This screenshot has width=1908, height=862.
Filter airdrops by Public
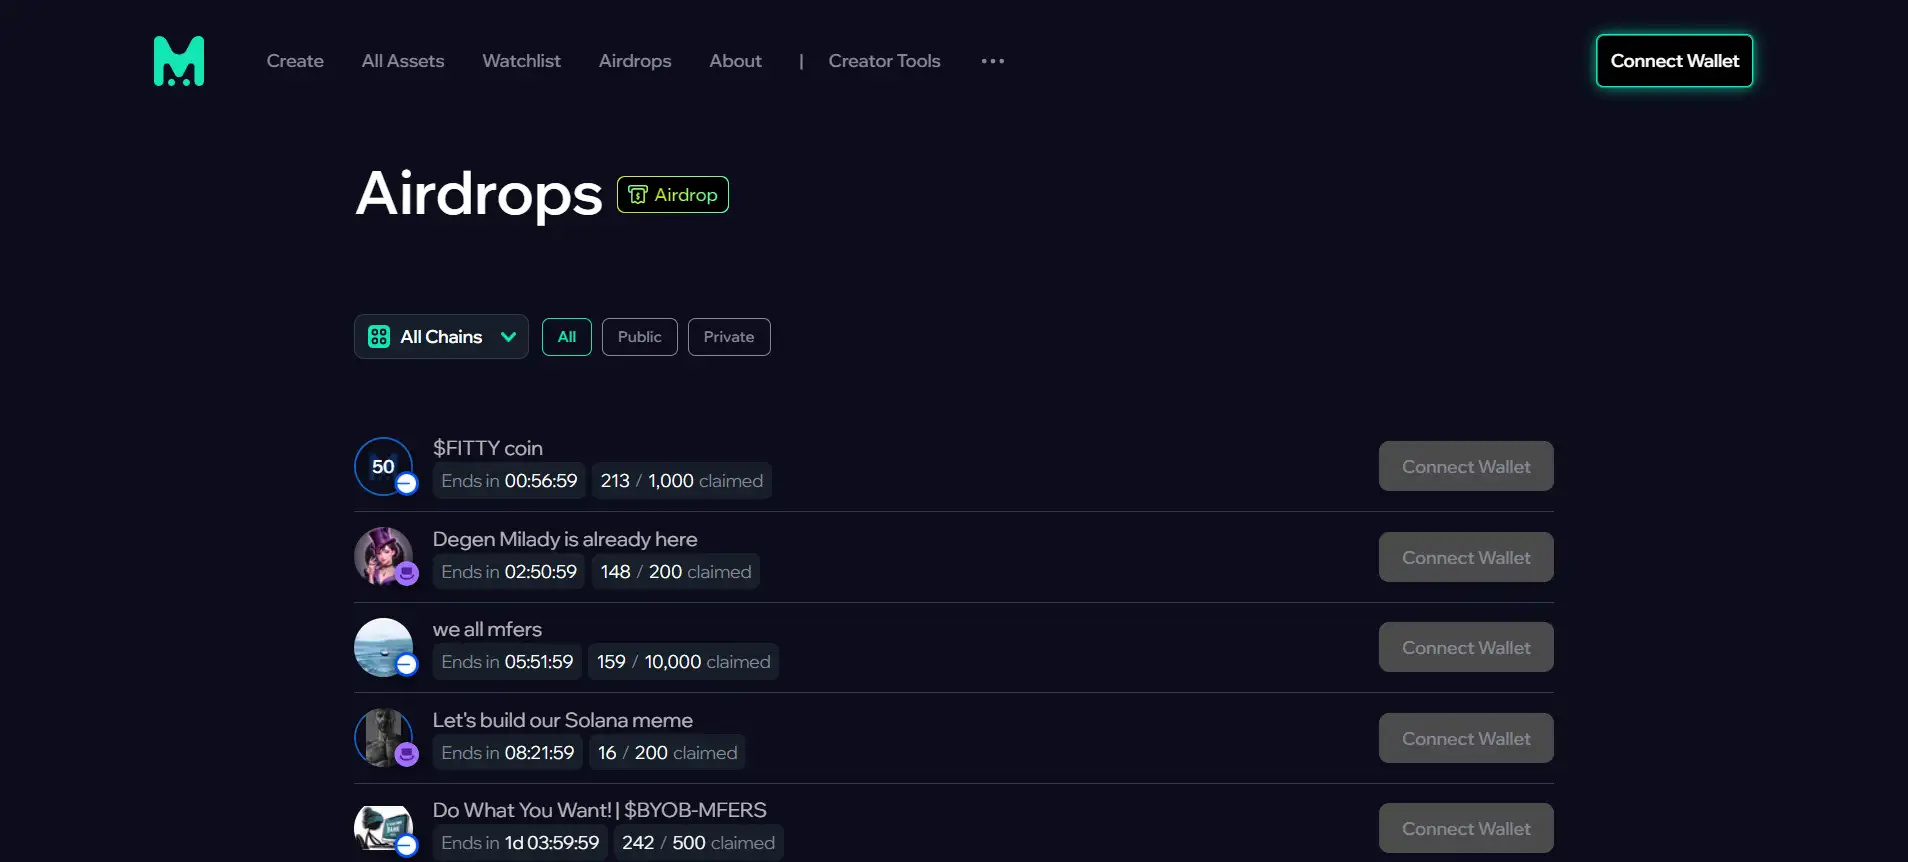pyautogui.click(x=639, y=337)
